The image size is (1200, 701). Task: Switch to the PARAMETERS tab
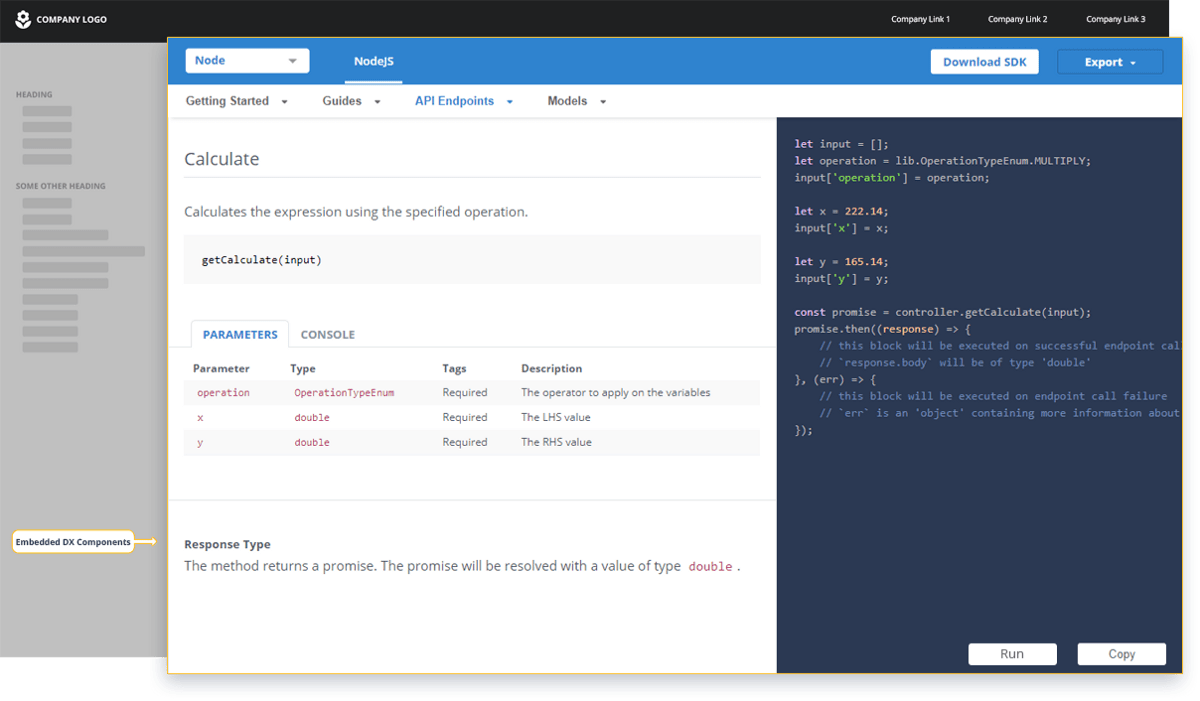pos(240,335)
